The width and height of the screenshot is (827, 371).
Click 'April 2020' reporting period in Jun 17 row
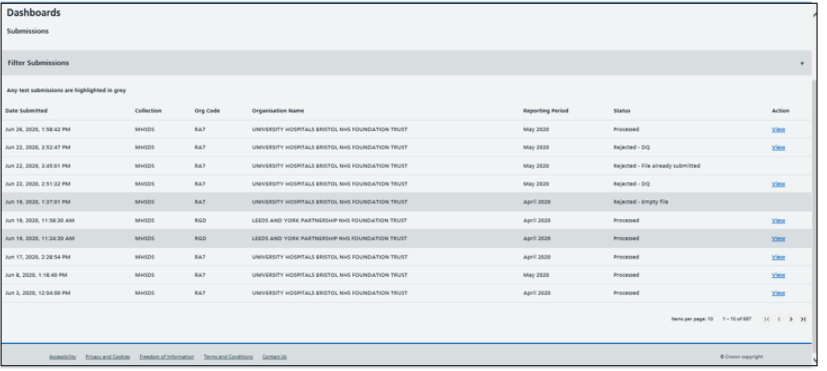pos(537,256)
